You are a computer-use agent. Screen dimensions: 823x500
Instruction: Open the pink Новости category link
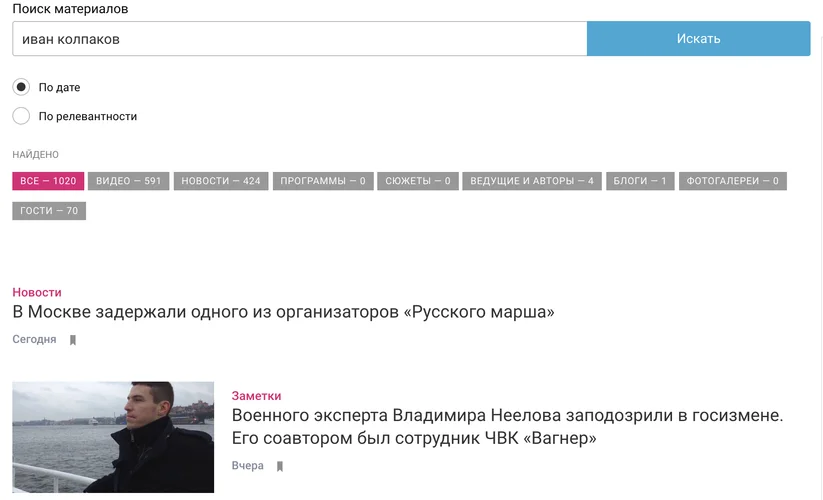tap(37, 292)
